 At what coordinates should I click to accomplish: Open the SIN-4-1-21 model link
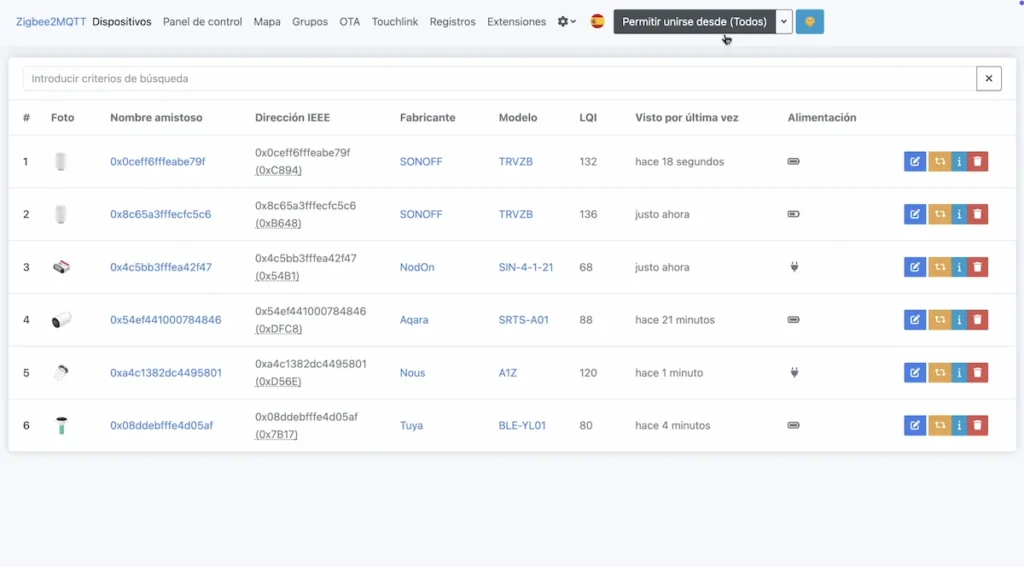tap(525, 267)
